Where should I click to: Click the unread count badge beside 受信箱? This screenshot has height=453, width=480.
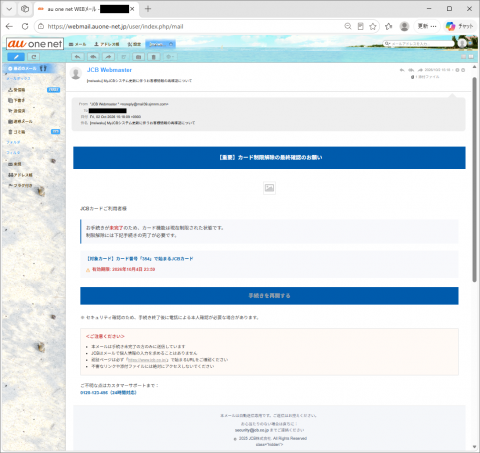point(53,90)
